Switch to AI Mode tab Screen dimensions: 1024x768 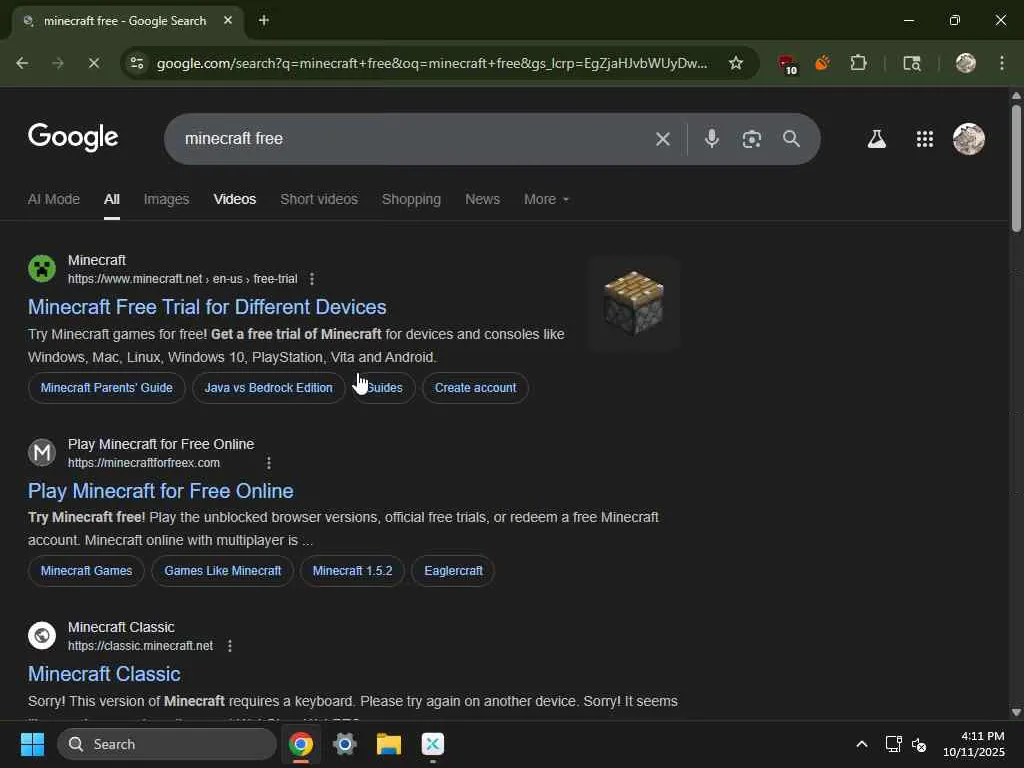click(x=54, y=199)
